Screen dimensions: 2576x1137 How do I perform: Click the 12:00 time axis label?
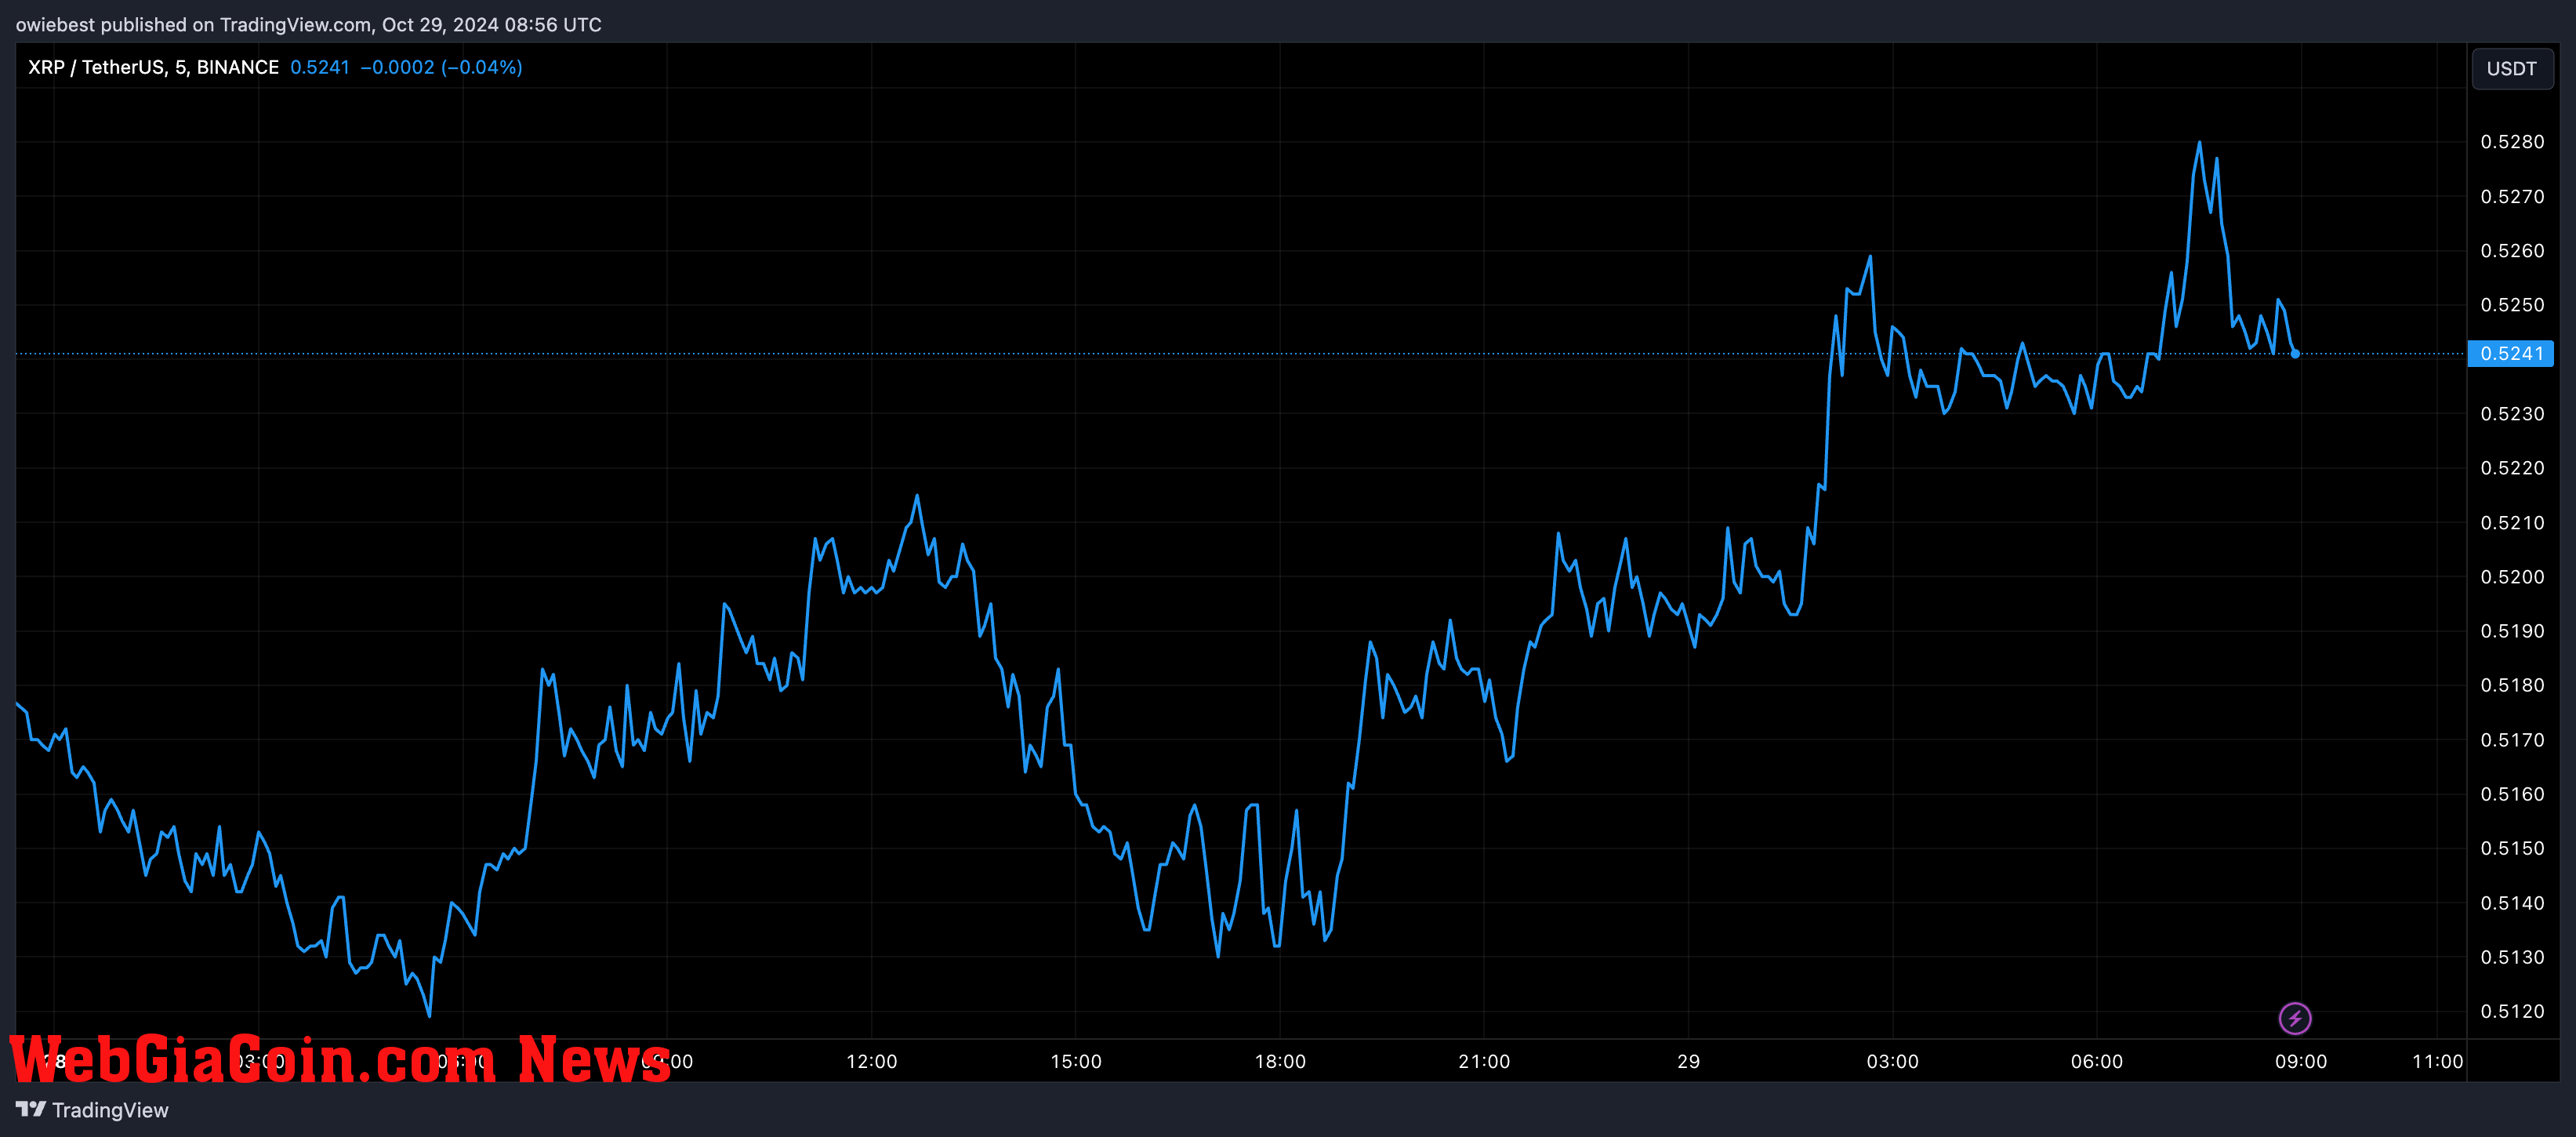point(871,1061)
